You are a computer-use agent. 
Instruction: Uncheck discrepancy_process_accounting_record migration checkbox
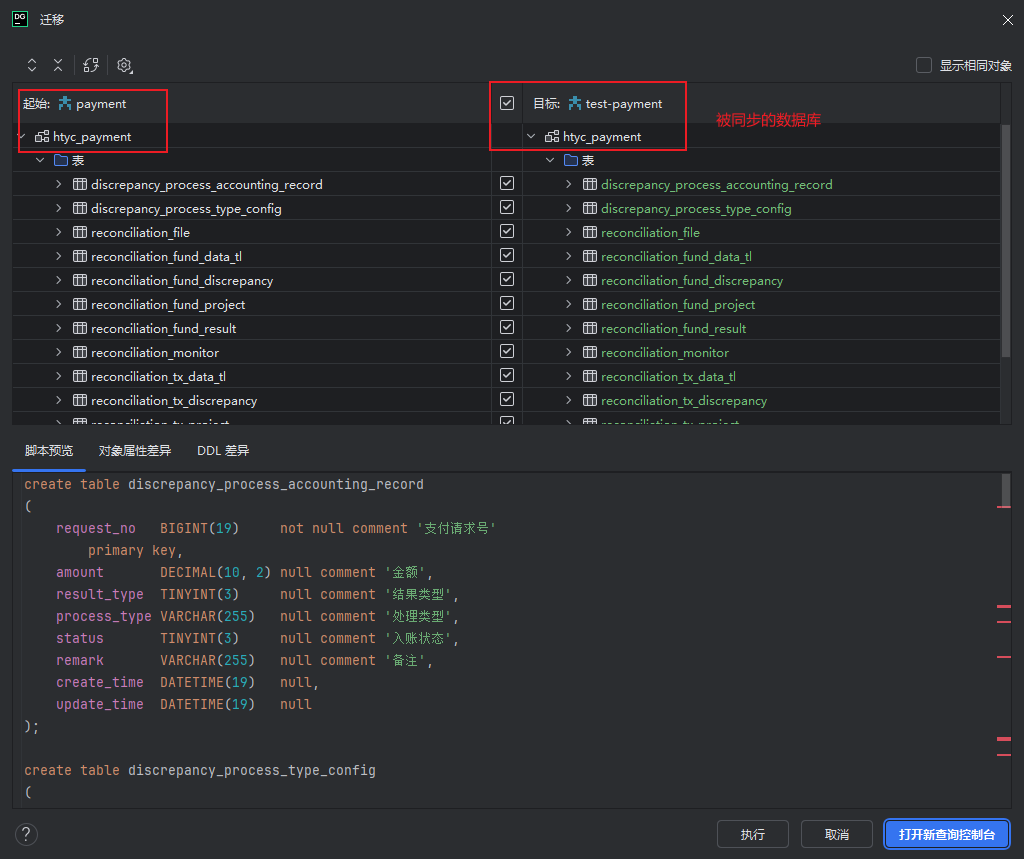(x=507, y=184)
